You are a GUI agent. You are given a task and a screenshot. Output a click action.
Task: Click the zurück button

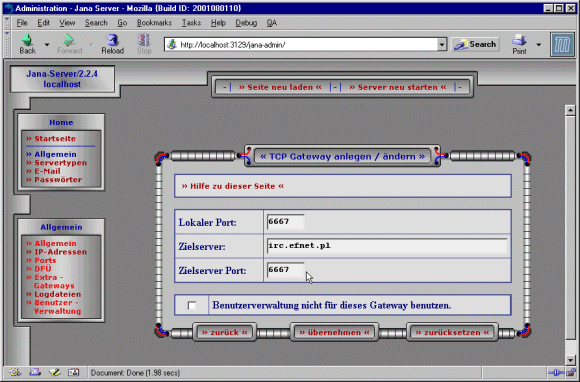[224, 332]
